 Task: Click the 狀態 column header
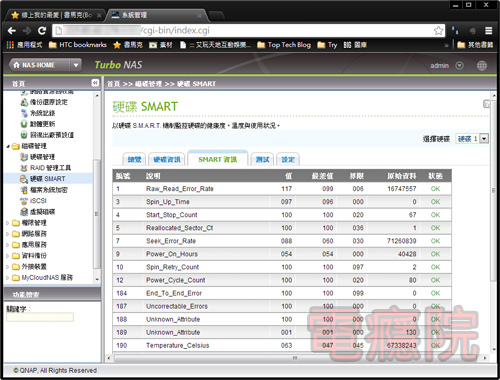click(x=435, y=176)
